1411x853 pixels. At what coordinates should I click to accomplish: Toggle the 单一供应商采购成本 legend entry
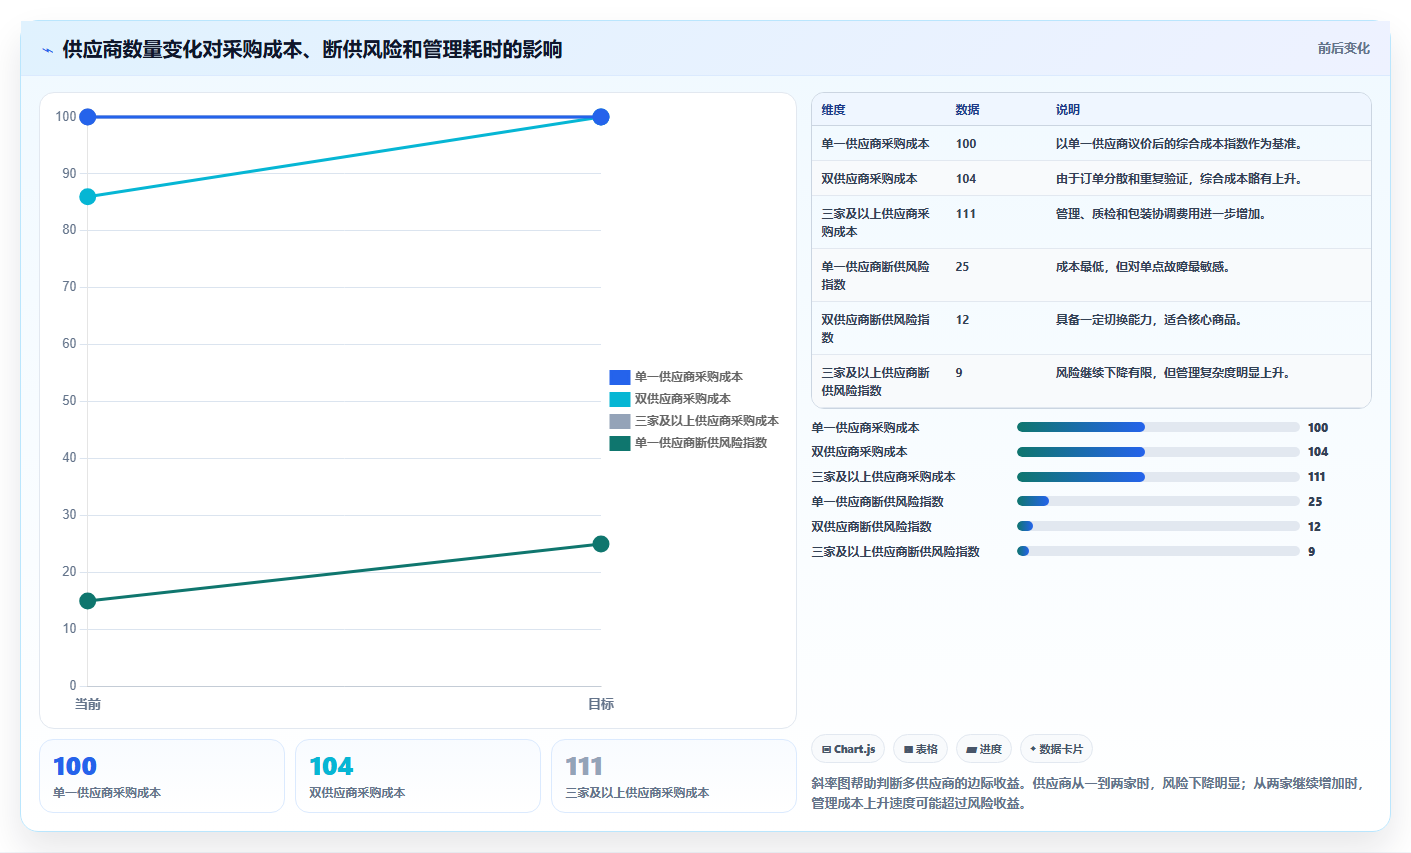[x=676, y=377]
